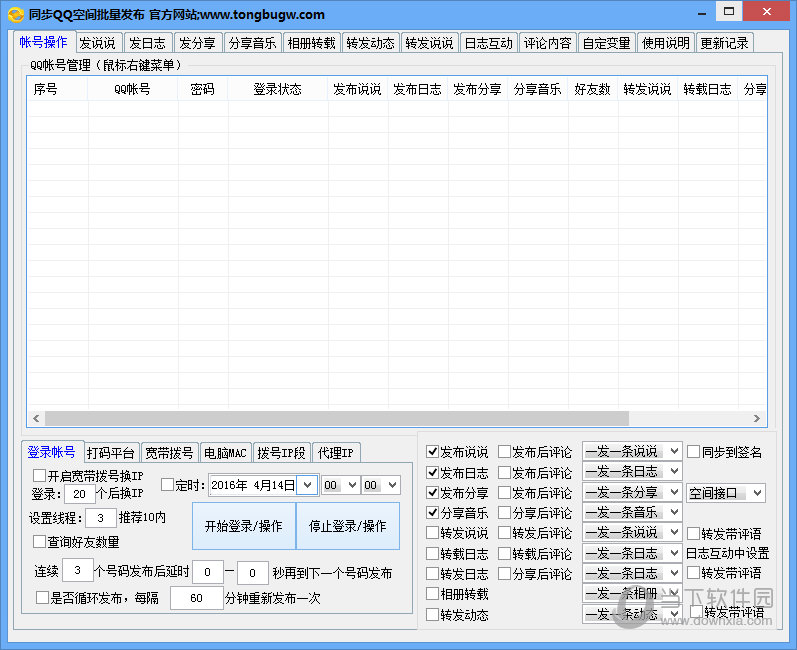Expand the 空间接口 dropdown
This screenshot has height=650, width=797.
tap(725, 492)
